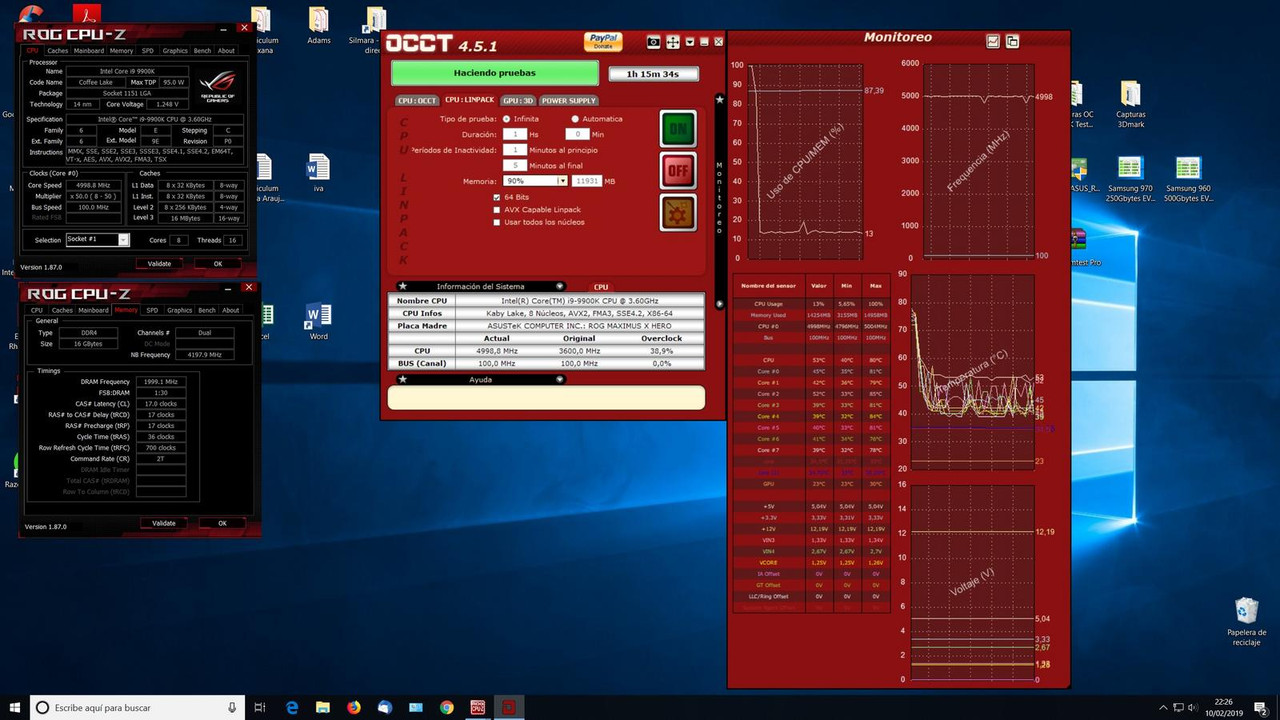Switch to the POWER SUPPLY tab
1280x720 pixels.
click(x=569, y=100)
